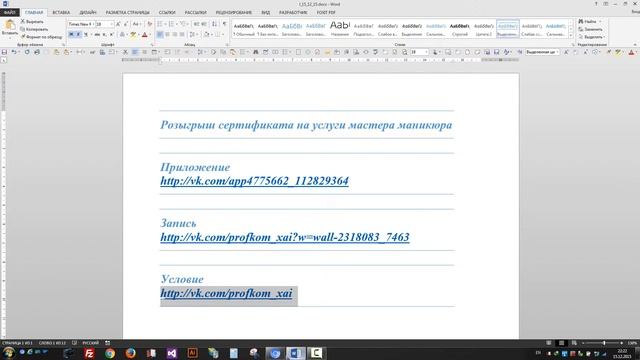Toggle Underline formatting in ribbon

[86, 35]
